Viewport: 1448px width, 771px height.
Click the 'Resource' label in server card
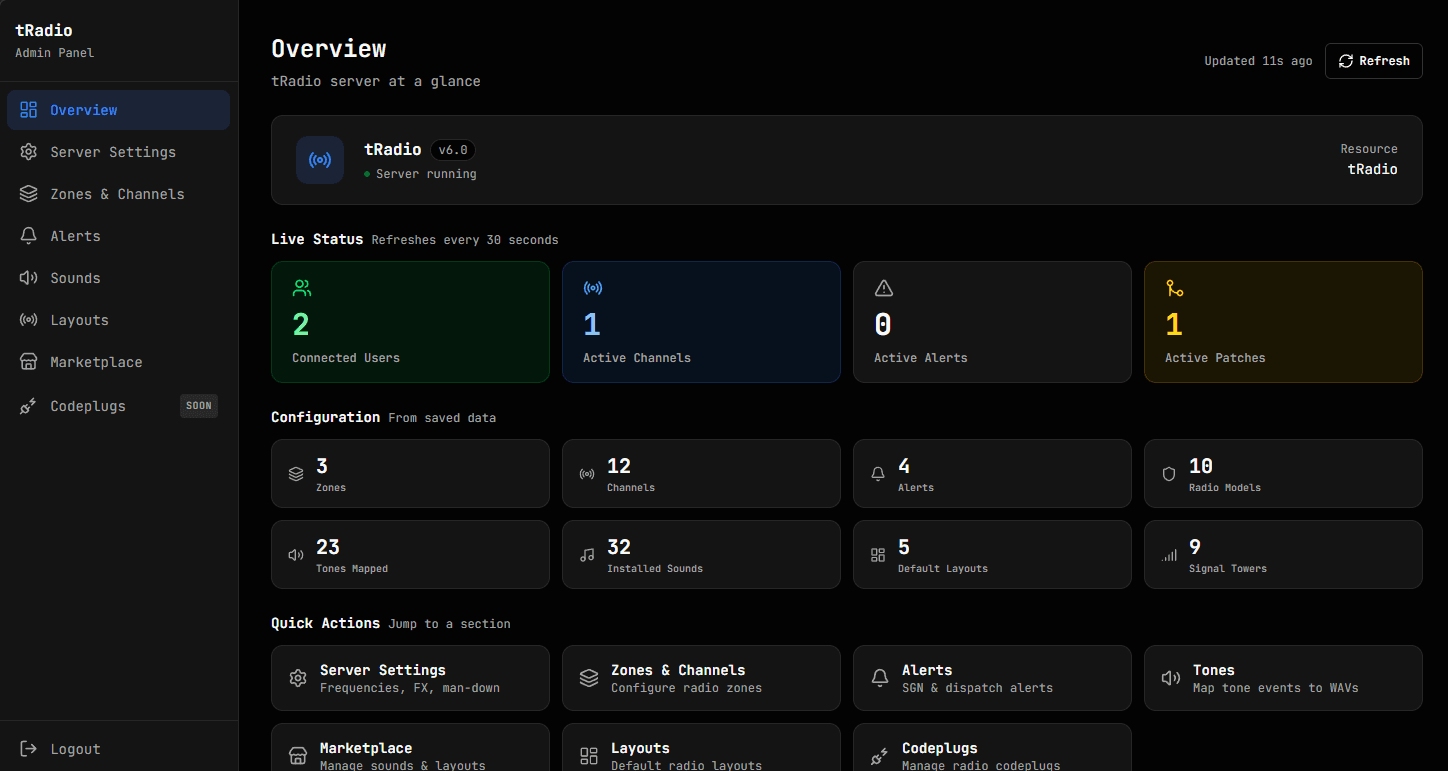pyautogui.click(x=1369, y=149)
